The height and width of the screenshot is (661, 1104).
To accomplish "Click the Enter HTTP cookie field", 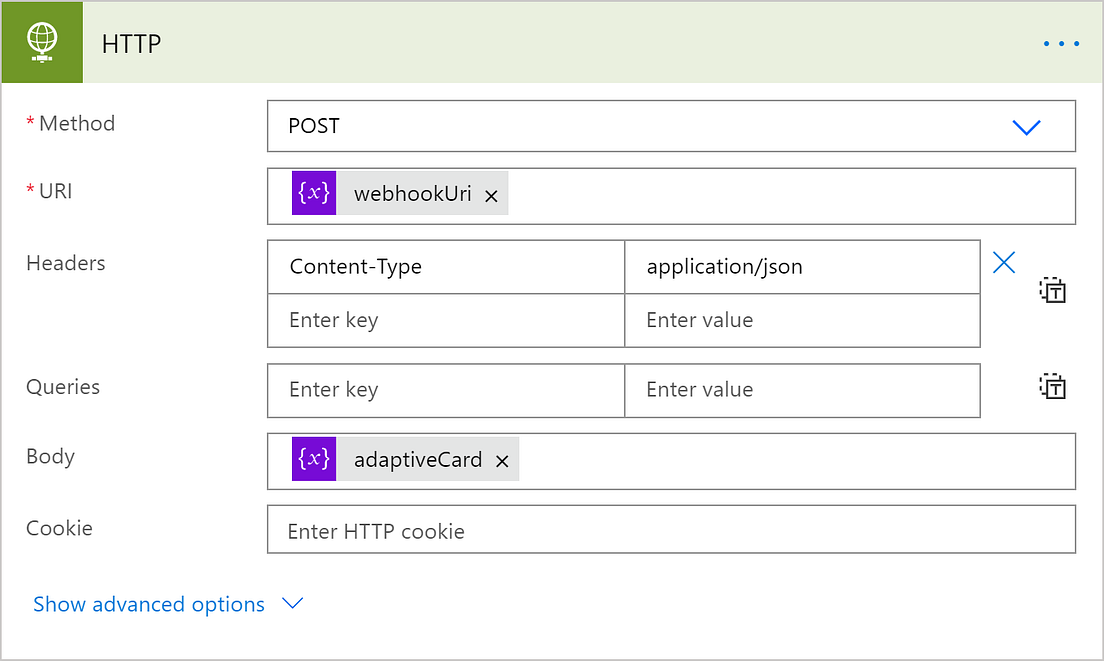I will click(x=671, y=530).
